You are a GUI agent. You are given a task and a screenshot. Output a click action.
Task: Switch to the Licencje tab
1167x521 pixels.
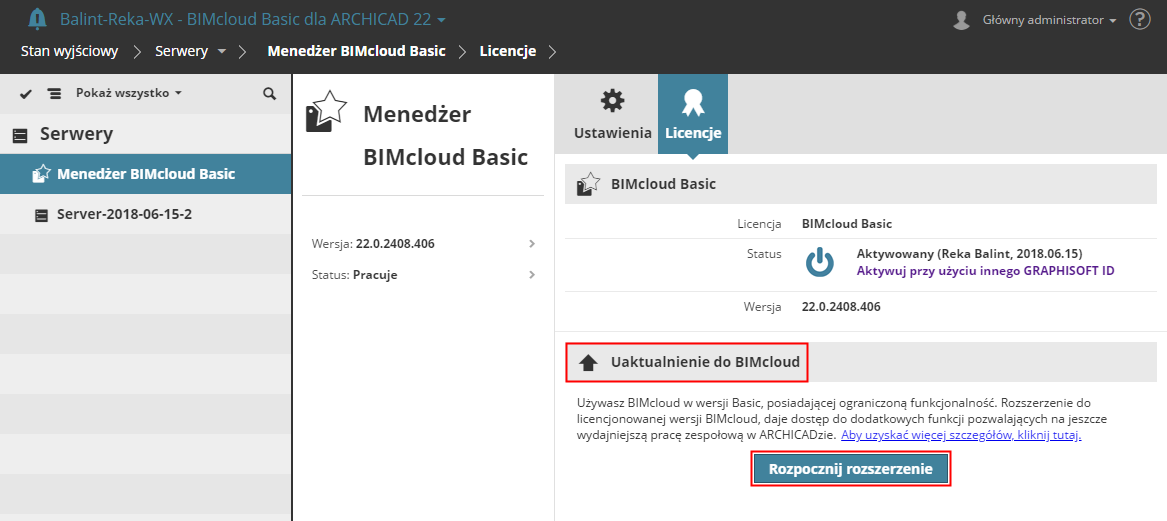click(693, 114)
